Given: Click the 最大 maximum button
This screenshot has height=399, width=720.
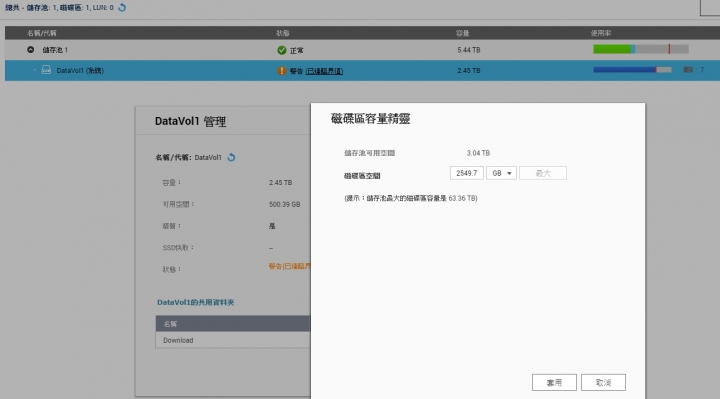Looking at the screenshot, I should [x=543, y=173].
